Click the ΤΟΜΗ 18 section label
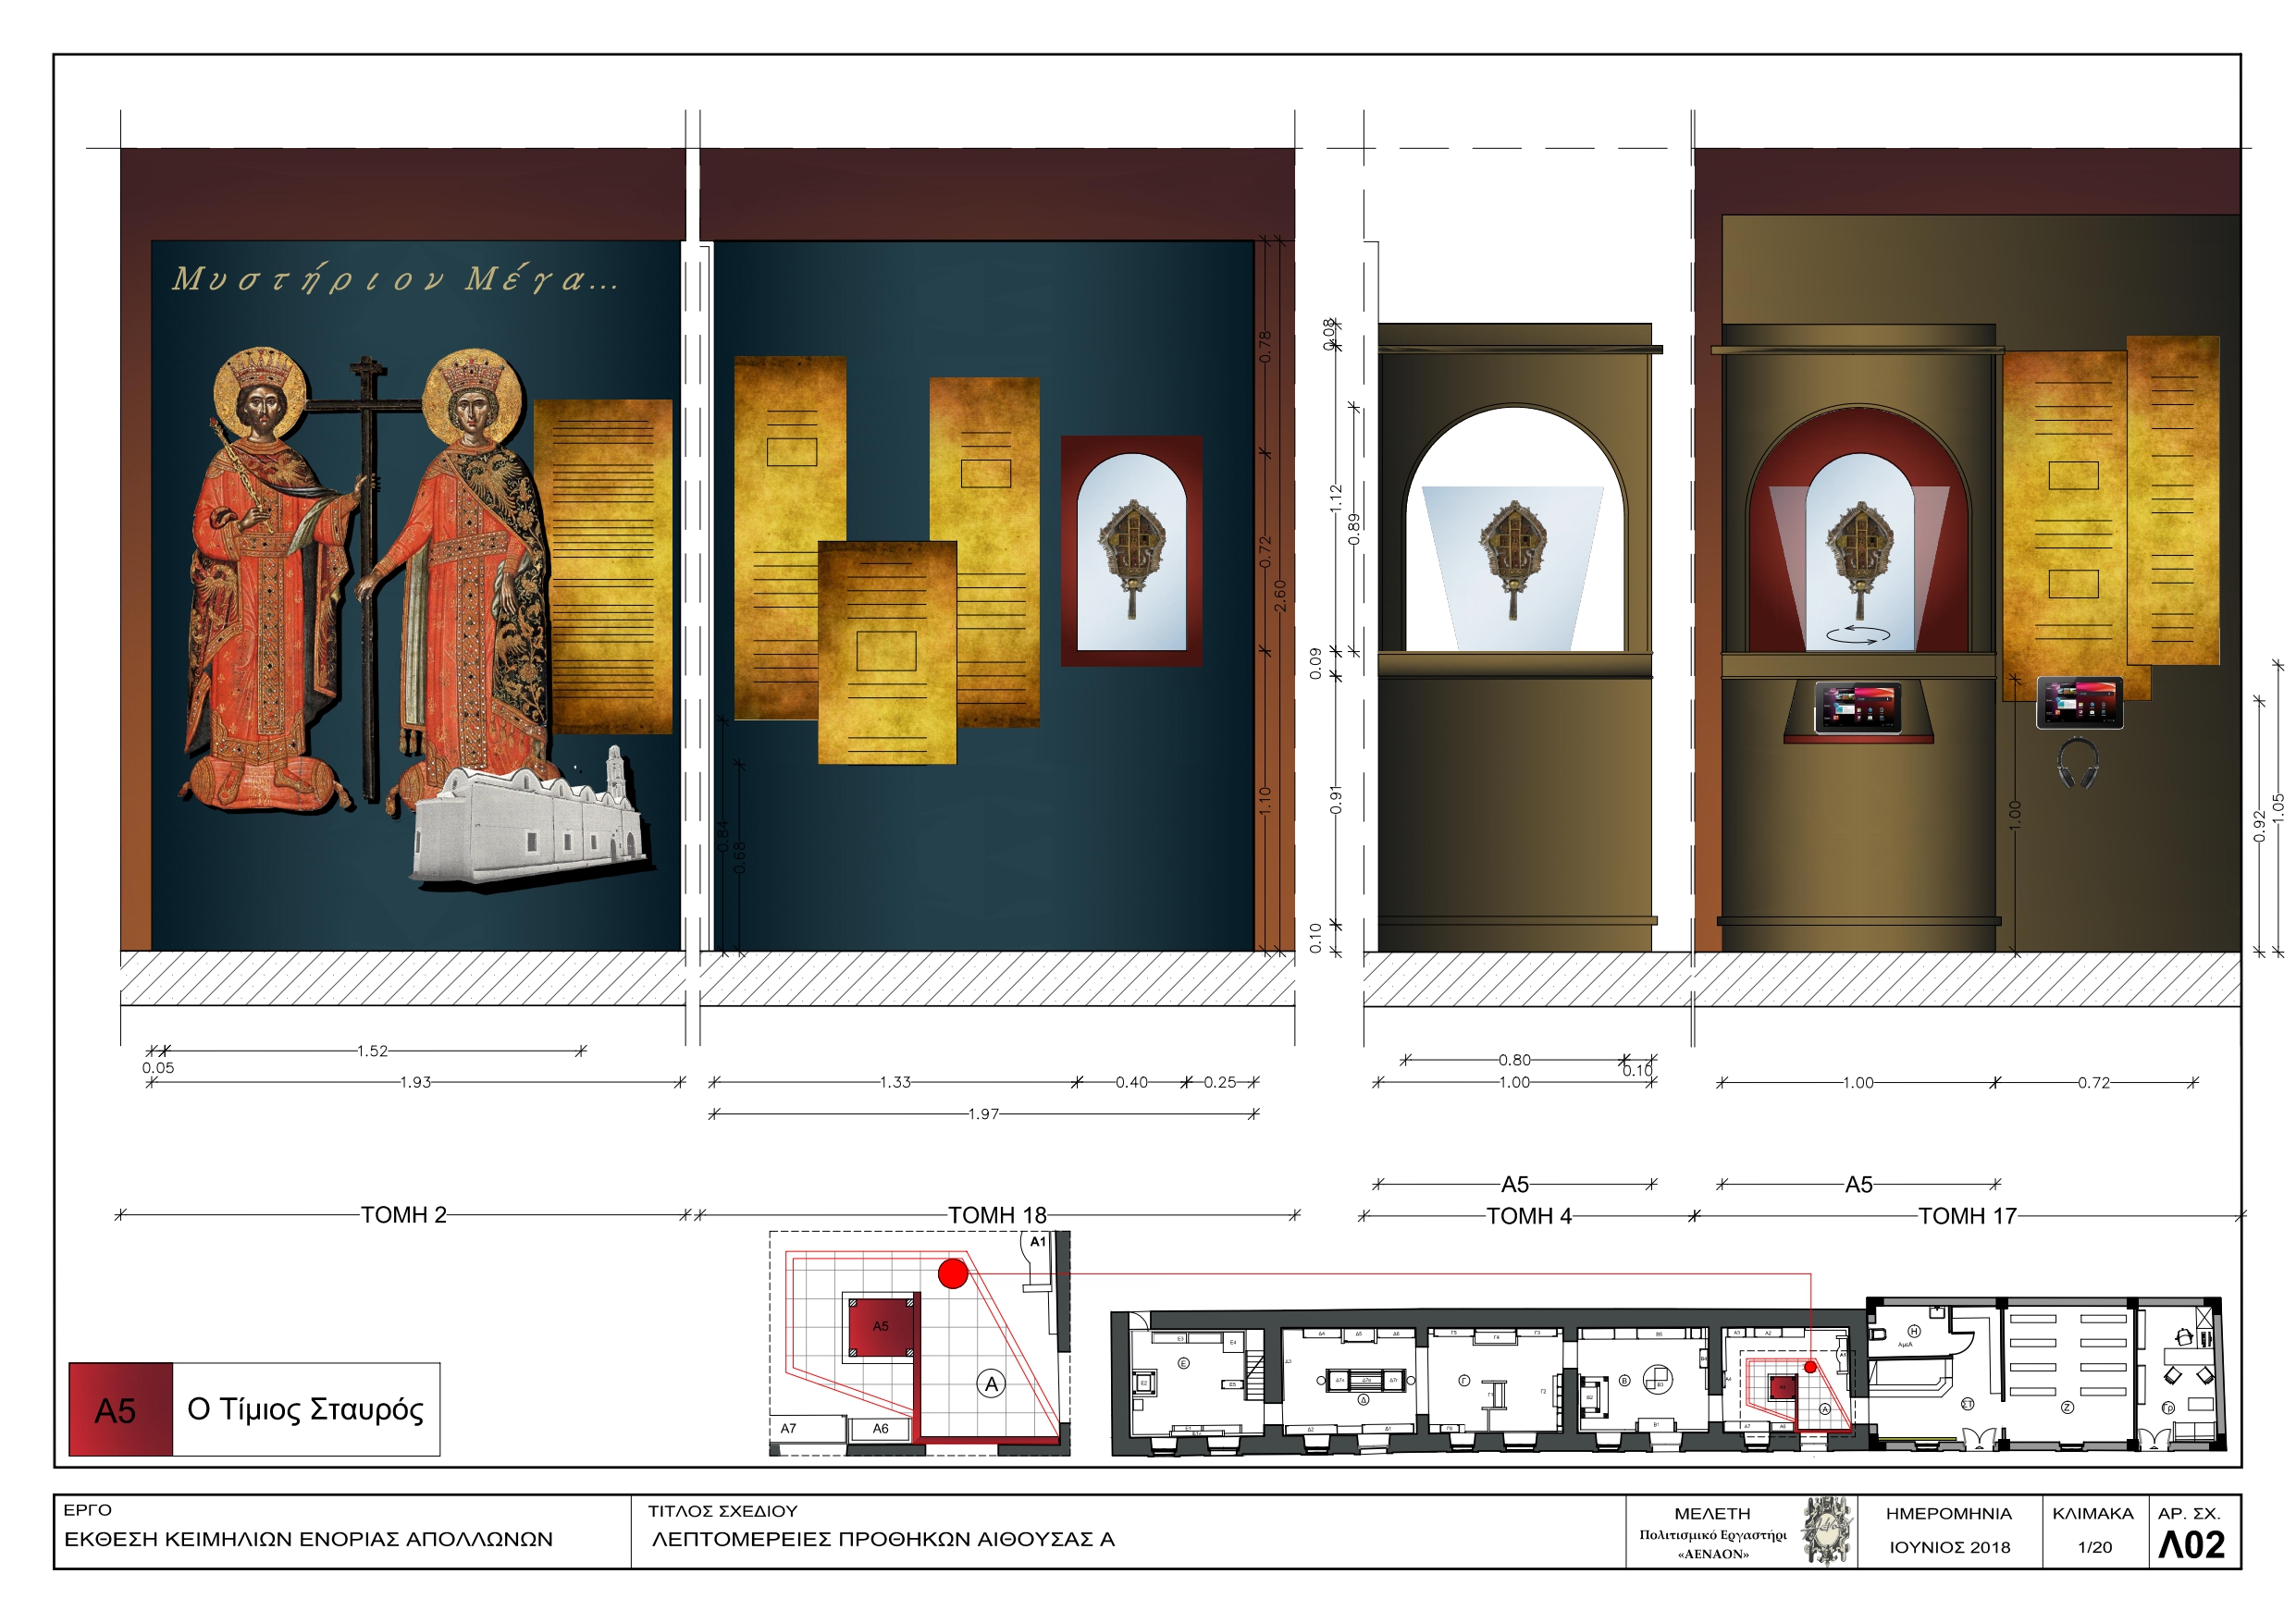The width and height of the screenshot is (2296, 1623). [x=996, y=1215]
